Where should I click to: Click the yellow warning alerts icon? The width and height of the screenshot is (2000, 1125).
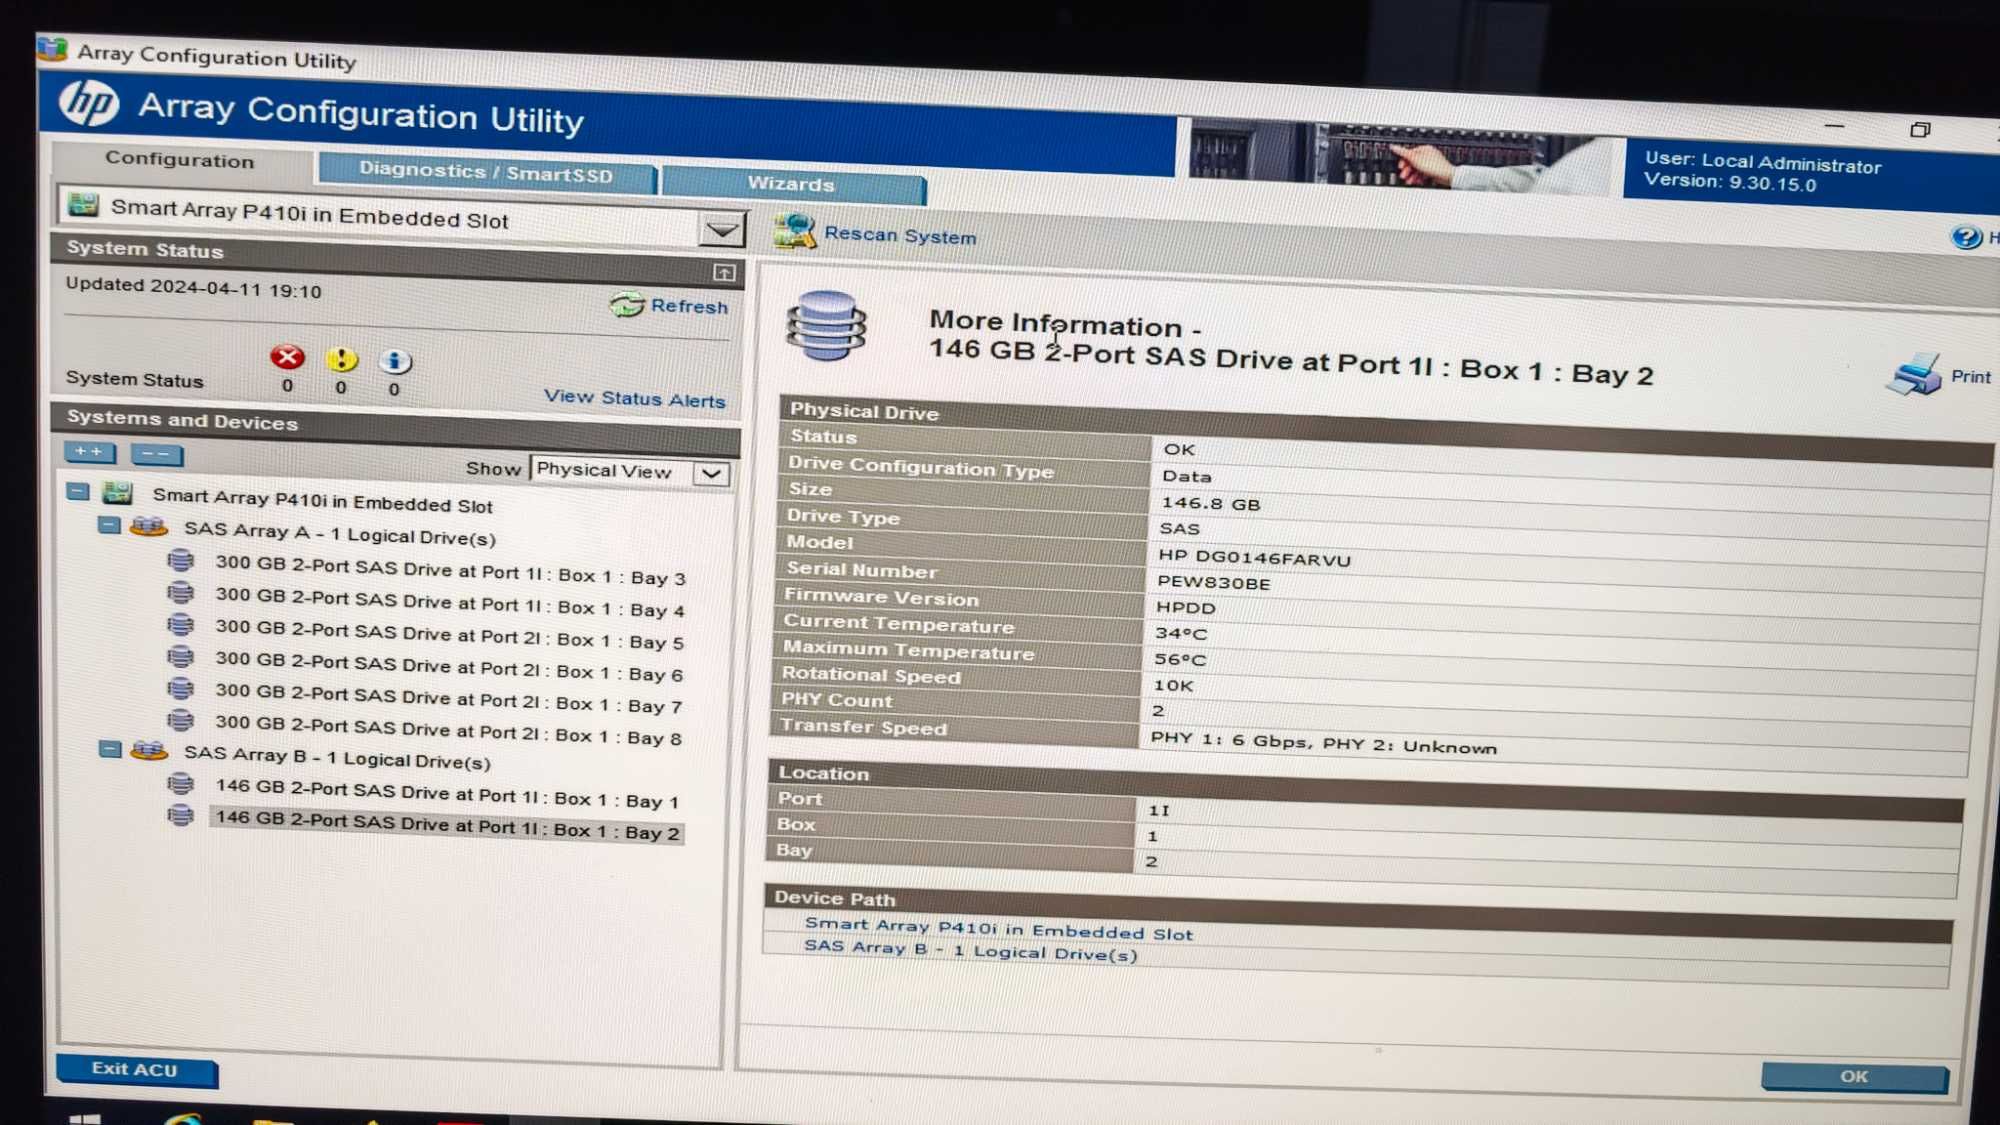[x=341, y=359]
